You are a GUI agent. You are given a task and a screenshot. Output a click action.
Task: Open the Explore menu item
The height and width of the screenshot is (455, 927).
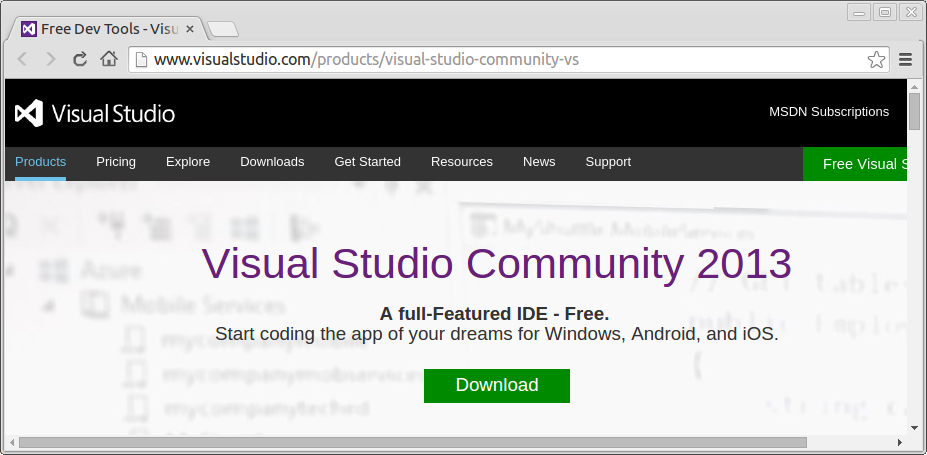tap(188, 162)
